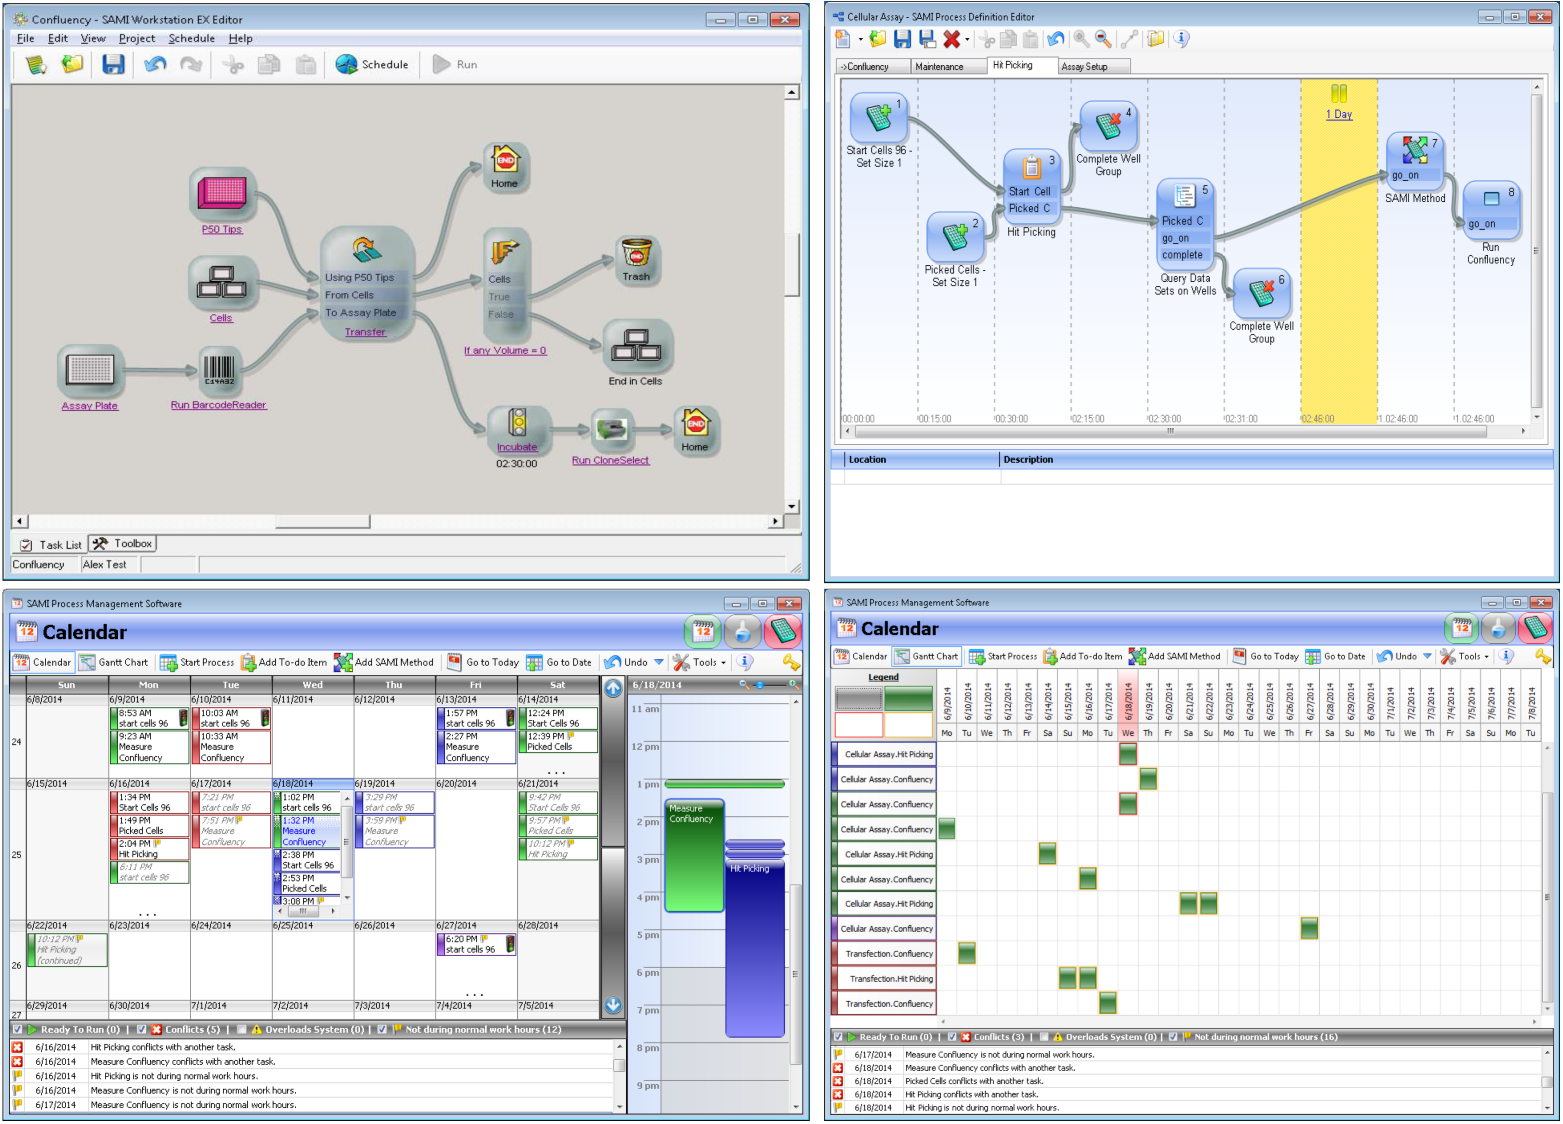Toggle Not during normal work hours (16) checkbox
This screenshot has width=1563, height=1124.
coord(1172,1037)
